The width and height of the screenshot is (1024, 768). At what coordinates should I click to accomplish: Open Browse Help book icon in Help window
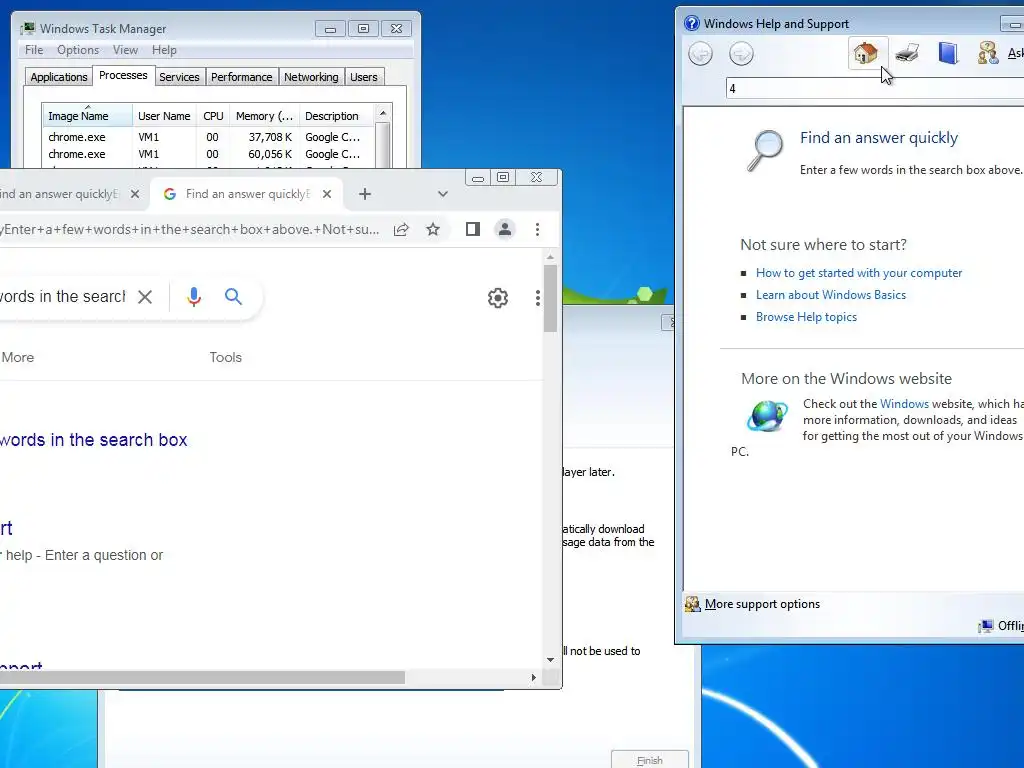coord(948,53)
